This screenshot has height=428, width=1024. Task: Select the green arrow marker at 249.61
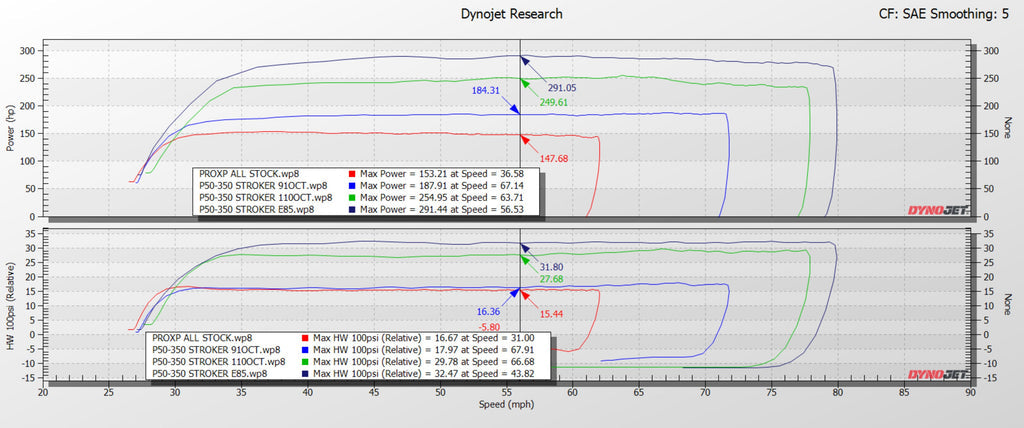[x=523, y=83]
